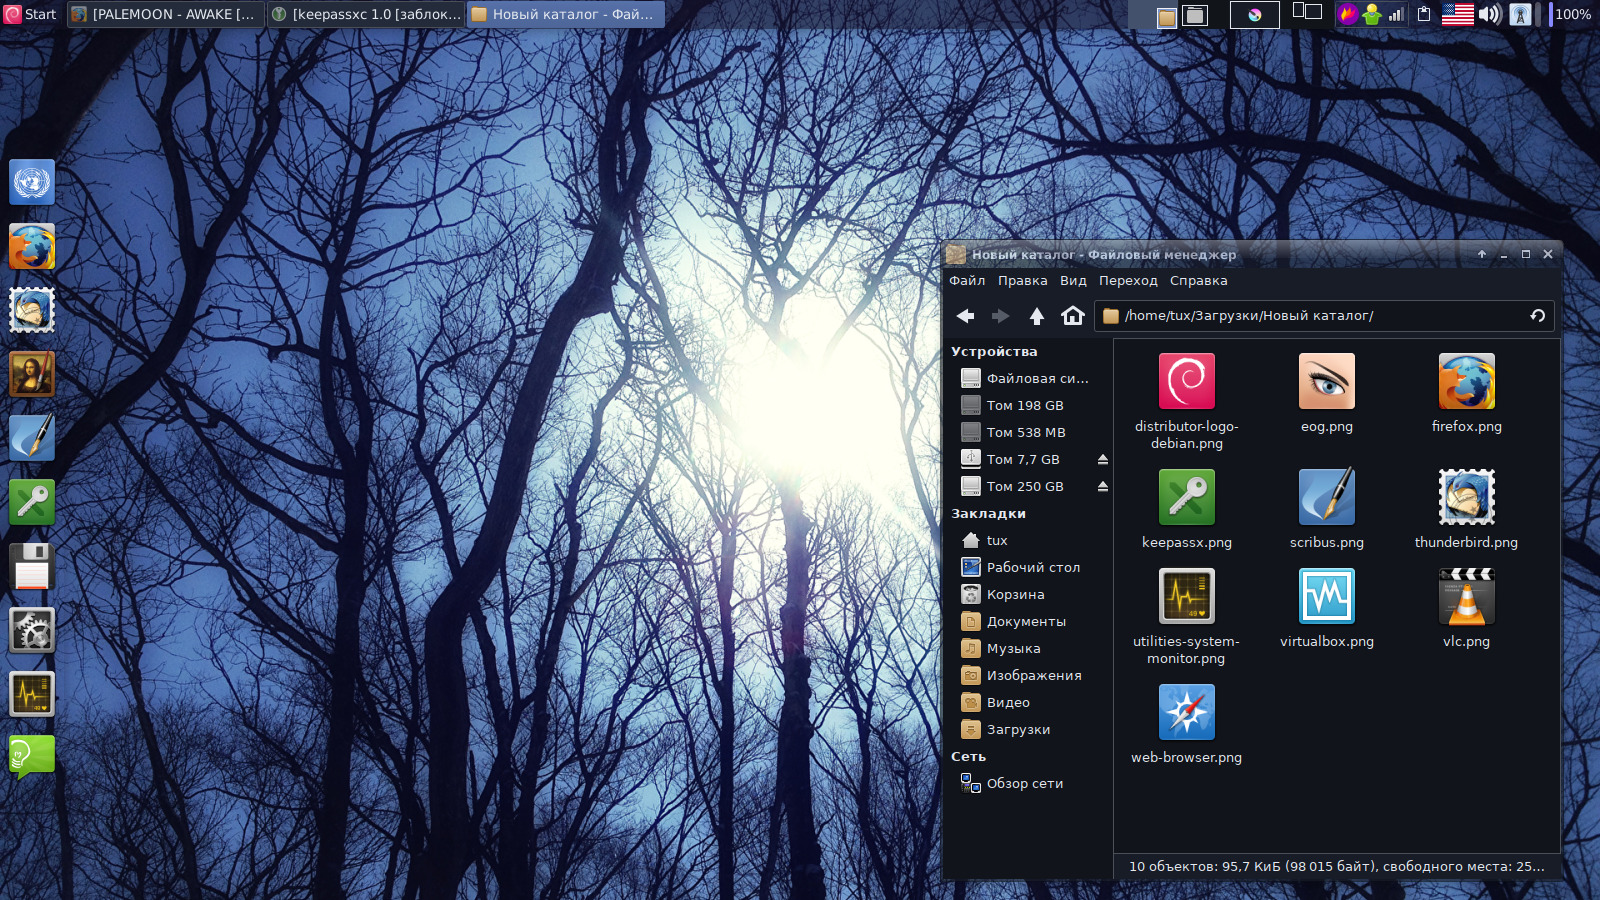
Task: Switch keyboard layout via US flag icon
Action: (1457, 14)
